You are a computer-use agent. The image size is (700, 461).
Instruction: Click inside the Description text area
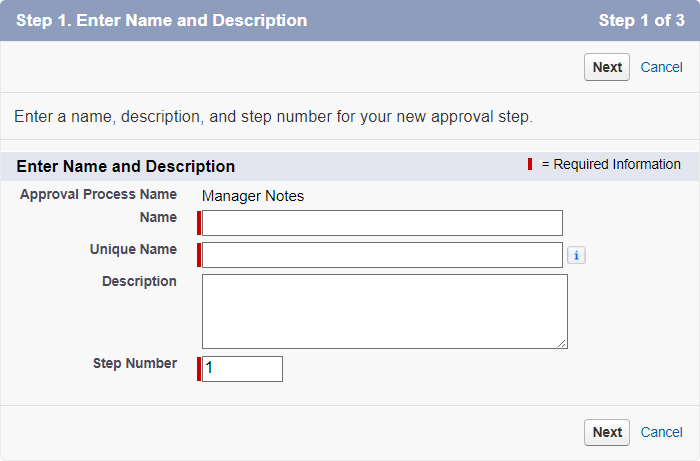coord(384,311)
